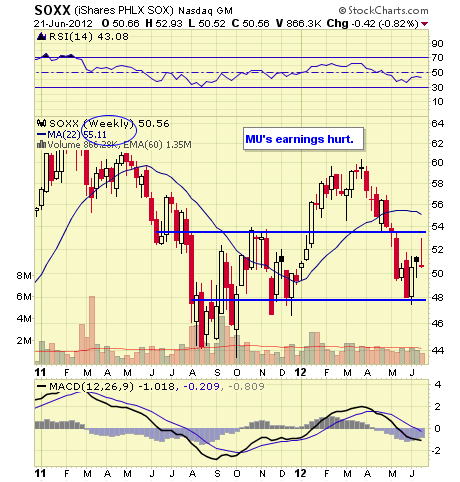Viewport: 460px width, 482px height.
Task: Click the upper horizontal resistance line near 53.5
Action: coord(291,232)
